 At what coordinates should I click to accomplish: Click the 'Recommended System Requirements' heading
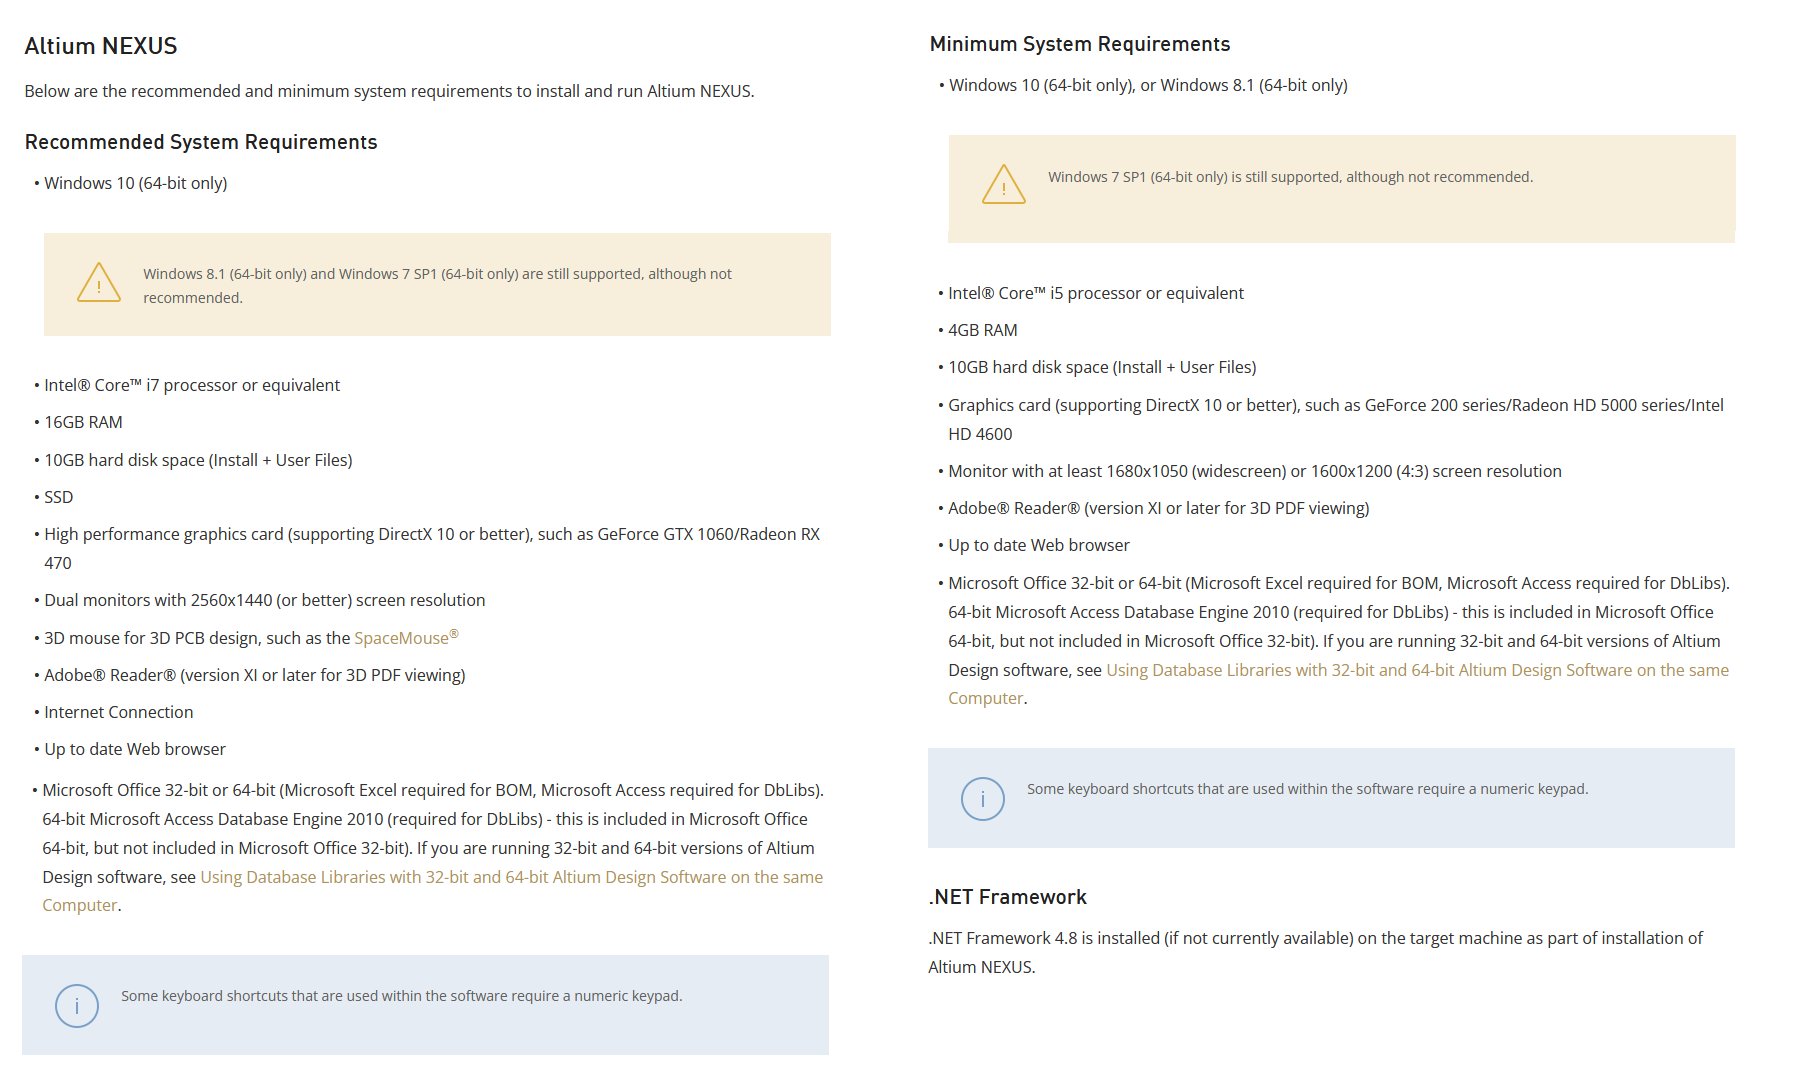[201, 142]
